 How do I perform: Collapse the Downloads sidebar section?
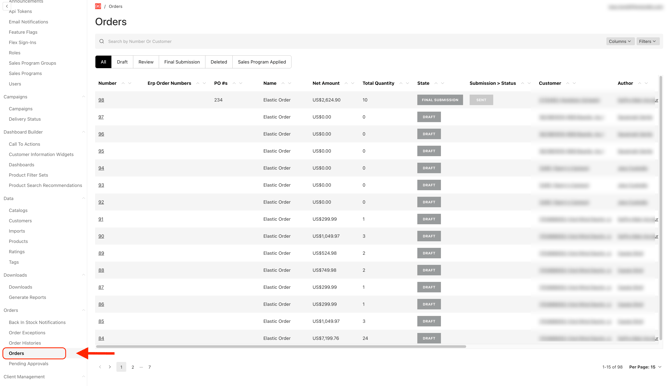83,275
